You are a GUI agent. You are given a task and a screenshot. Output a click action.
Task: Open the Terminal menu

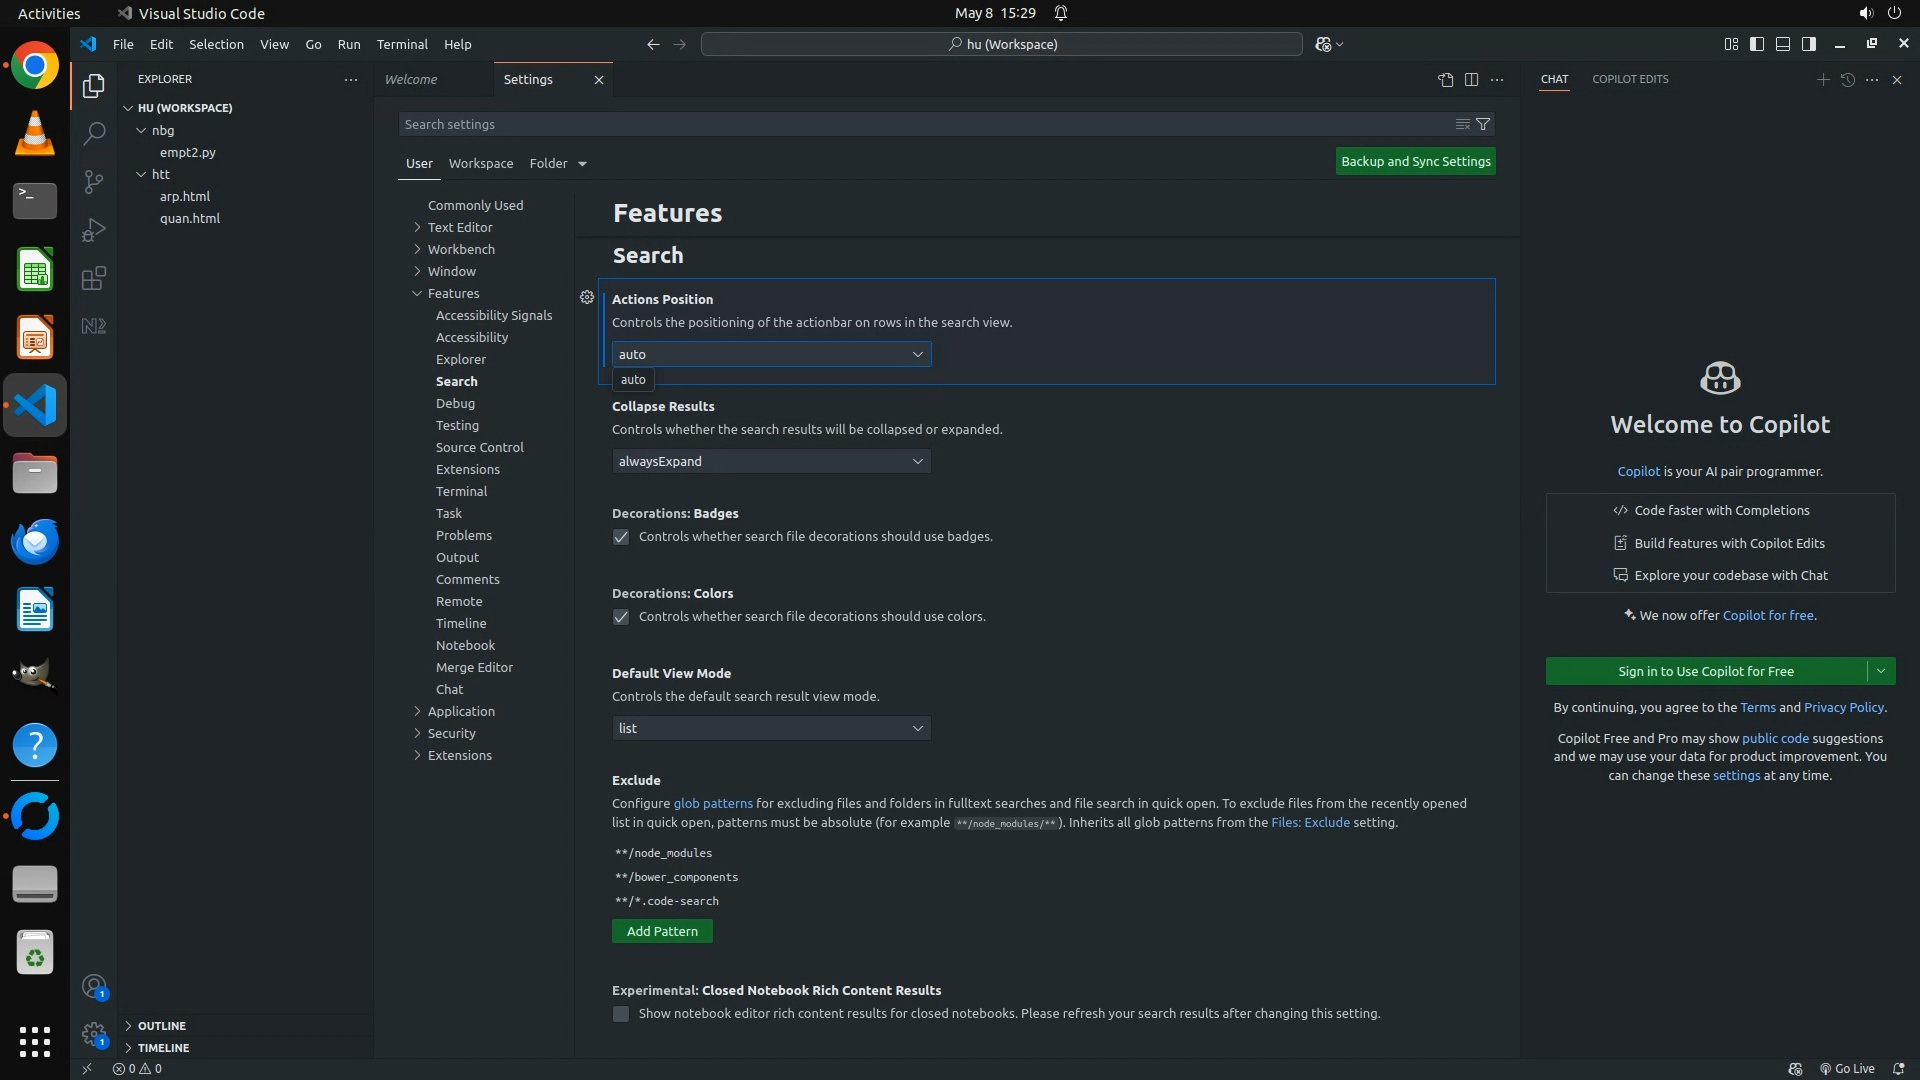coord(402,44)
